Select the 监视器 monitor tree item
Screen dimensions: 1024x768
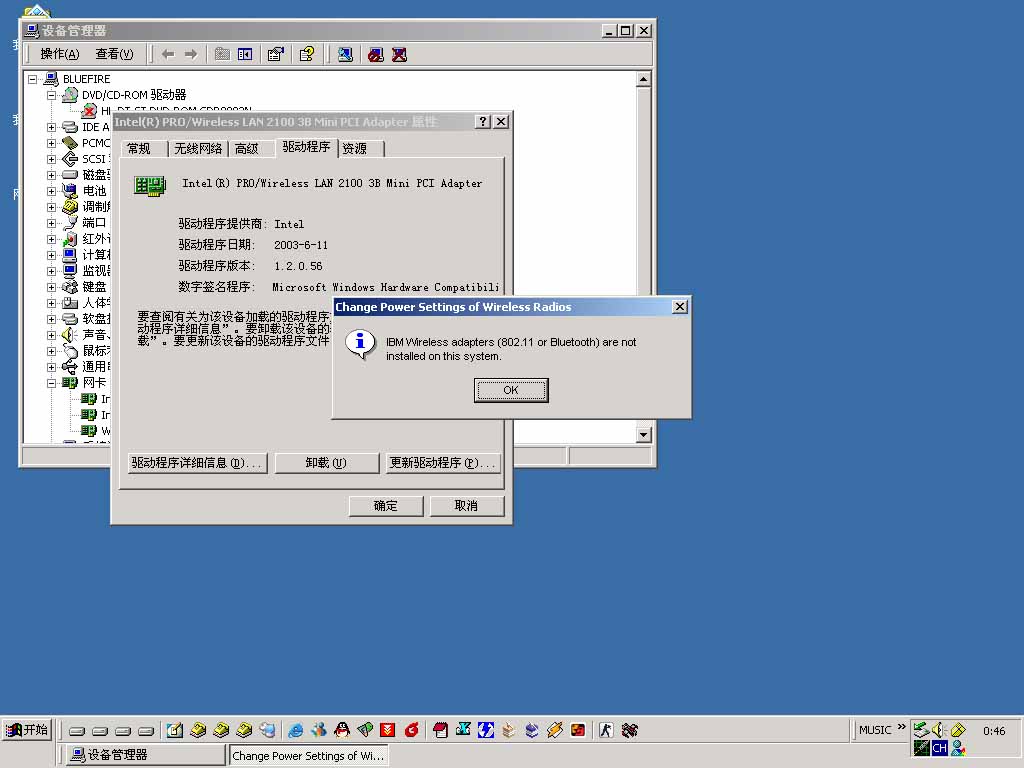point(95,271)
